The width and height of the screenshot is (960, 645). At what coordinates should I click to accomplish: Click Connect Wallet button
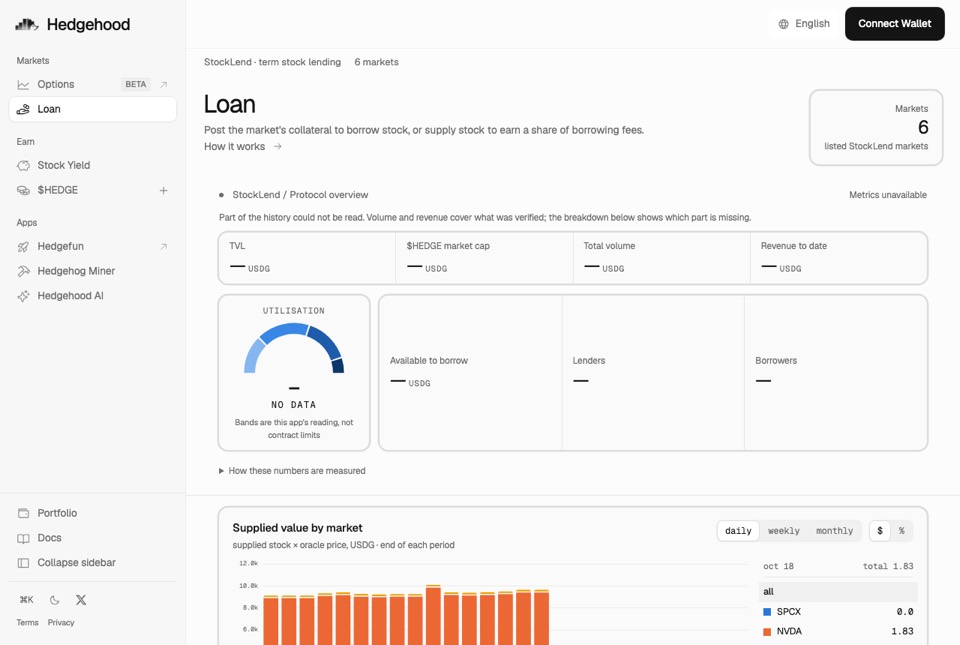[x=894, y=24]
